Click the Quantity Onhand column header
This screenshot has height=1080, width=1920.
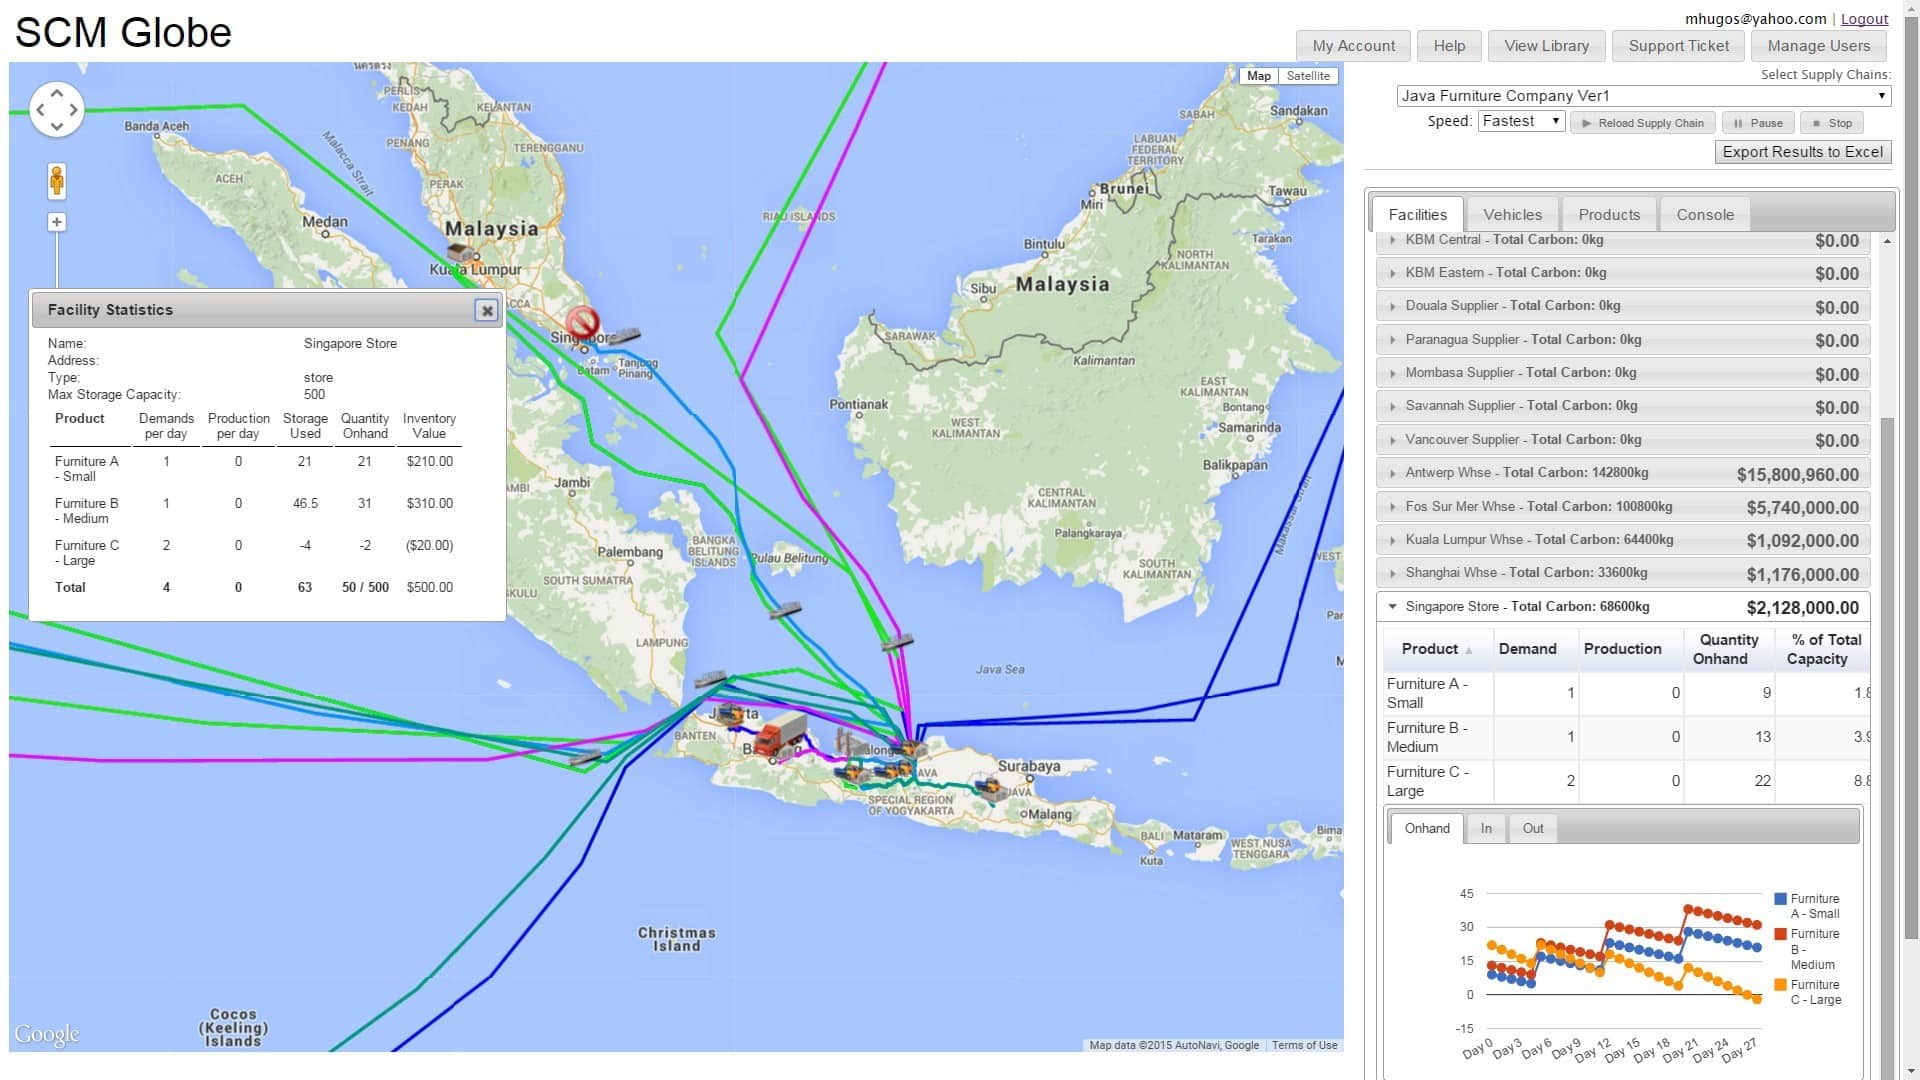coord(1728,649)
